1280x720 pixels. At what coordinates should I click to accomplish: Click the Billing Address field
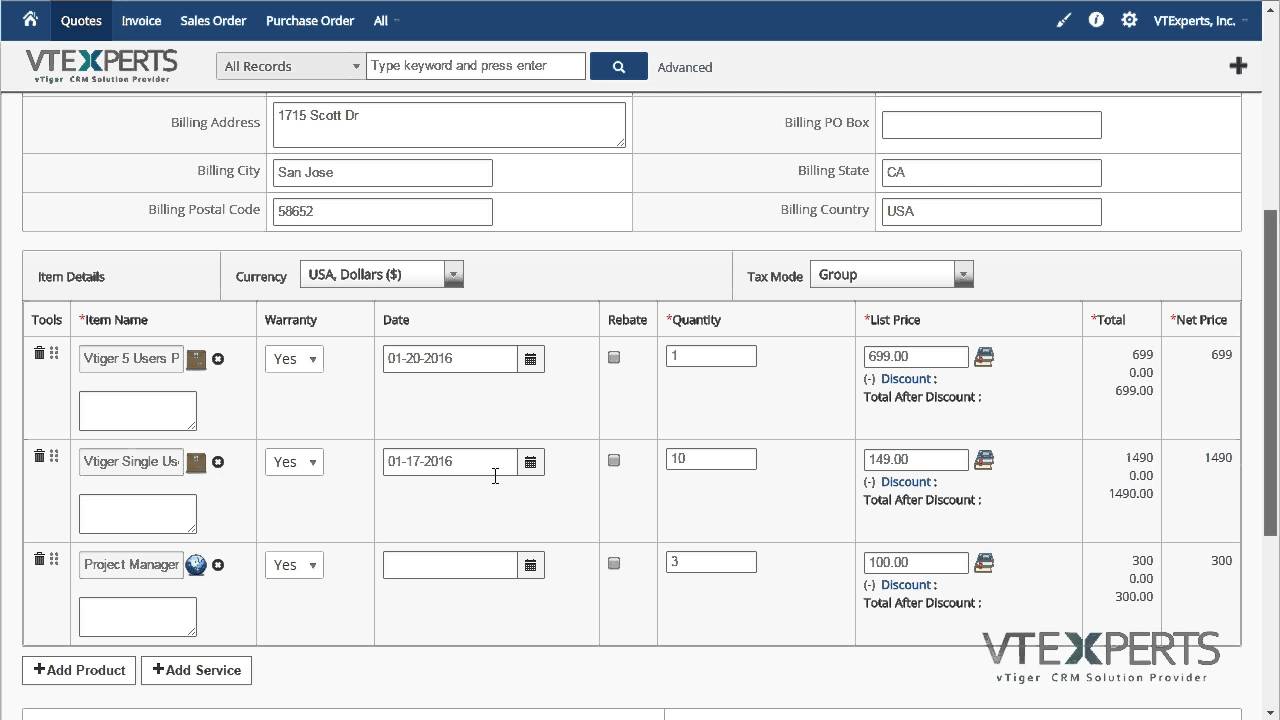[x=449, y=125]
